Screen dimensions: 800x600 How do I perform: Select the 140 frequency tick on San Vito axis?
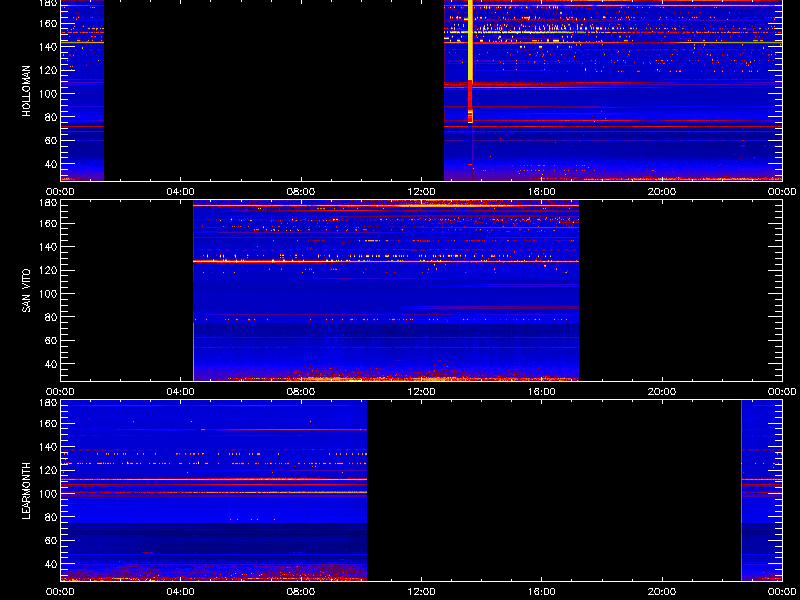(x=48, y=247)
